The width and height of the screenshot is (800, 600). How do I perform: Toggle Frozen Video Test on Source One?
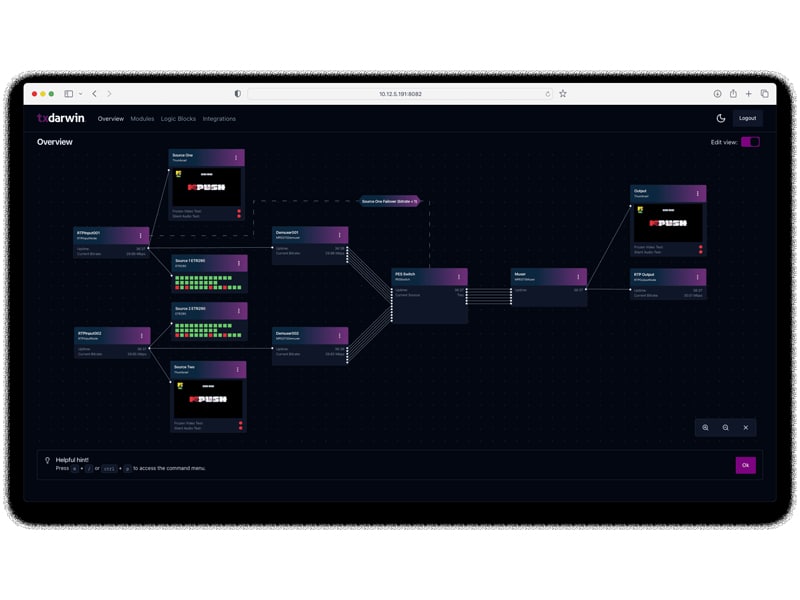point(240,210)
